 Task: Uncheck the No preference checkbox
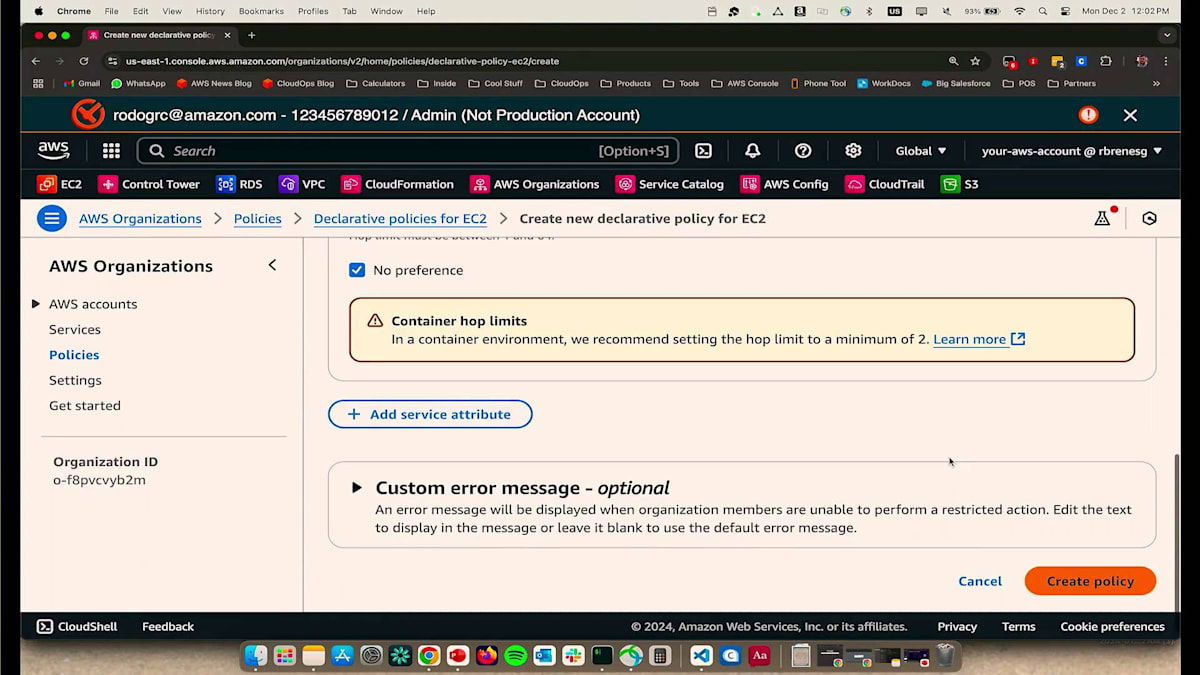(x=357, y=270)
